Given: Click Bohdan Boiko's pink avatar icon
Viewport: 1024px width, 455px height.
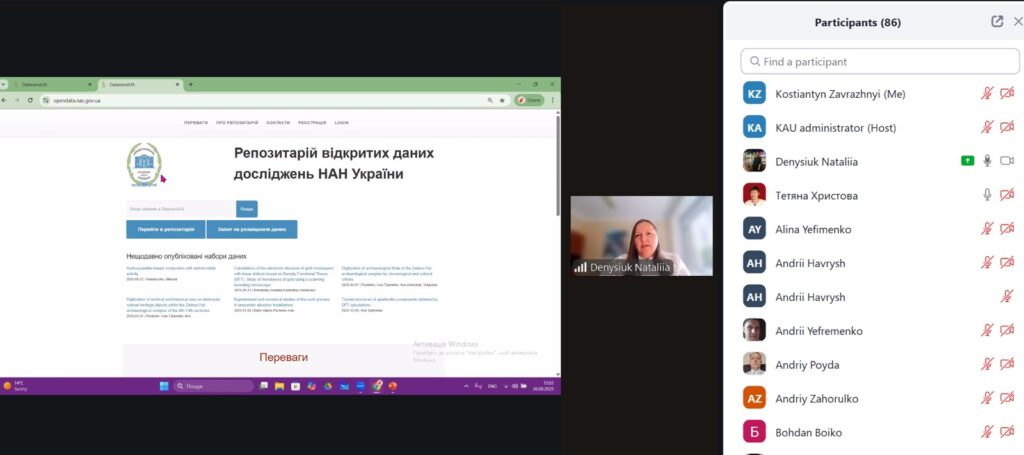Looking at the screenshot, I should point(755,432).
